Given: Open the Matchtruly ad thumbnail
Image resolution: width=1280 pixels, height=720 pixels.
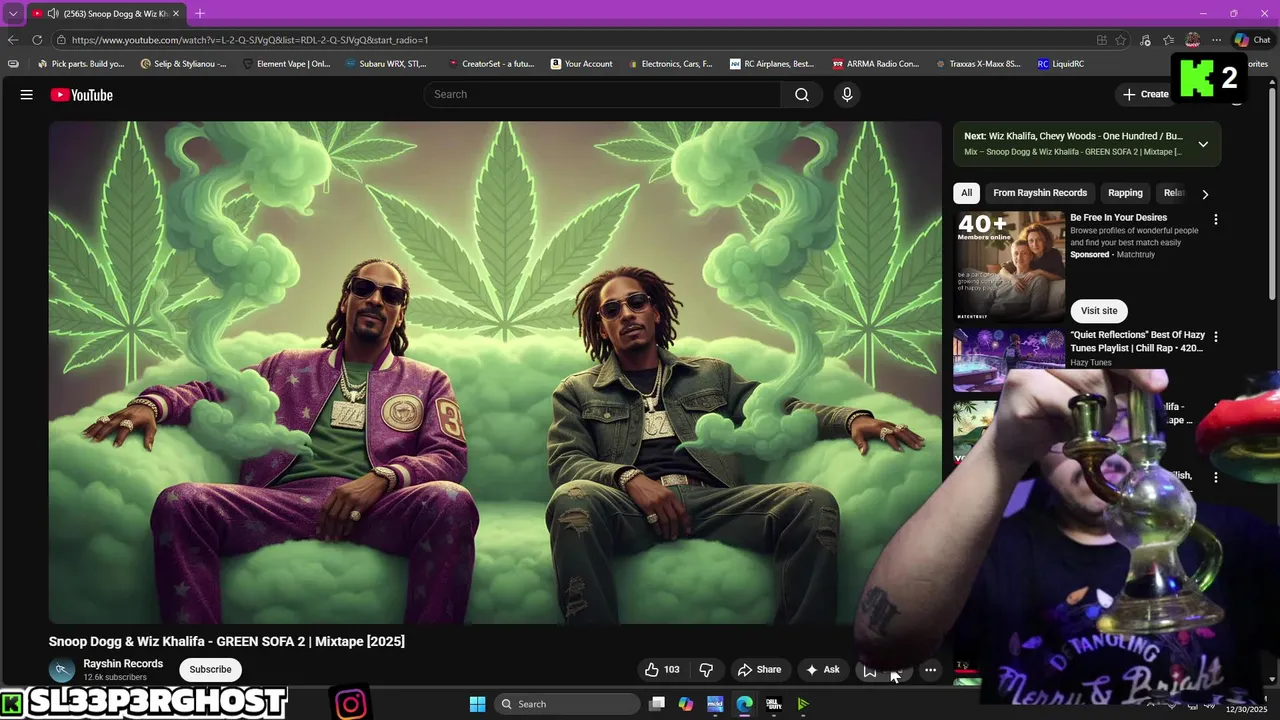Looking at the screenshot, I should coord(1009,265).
